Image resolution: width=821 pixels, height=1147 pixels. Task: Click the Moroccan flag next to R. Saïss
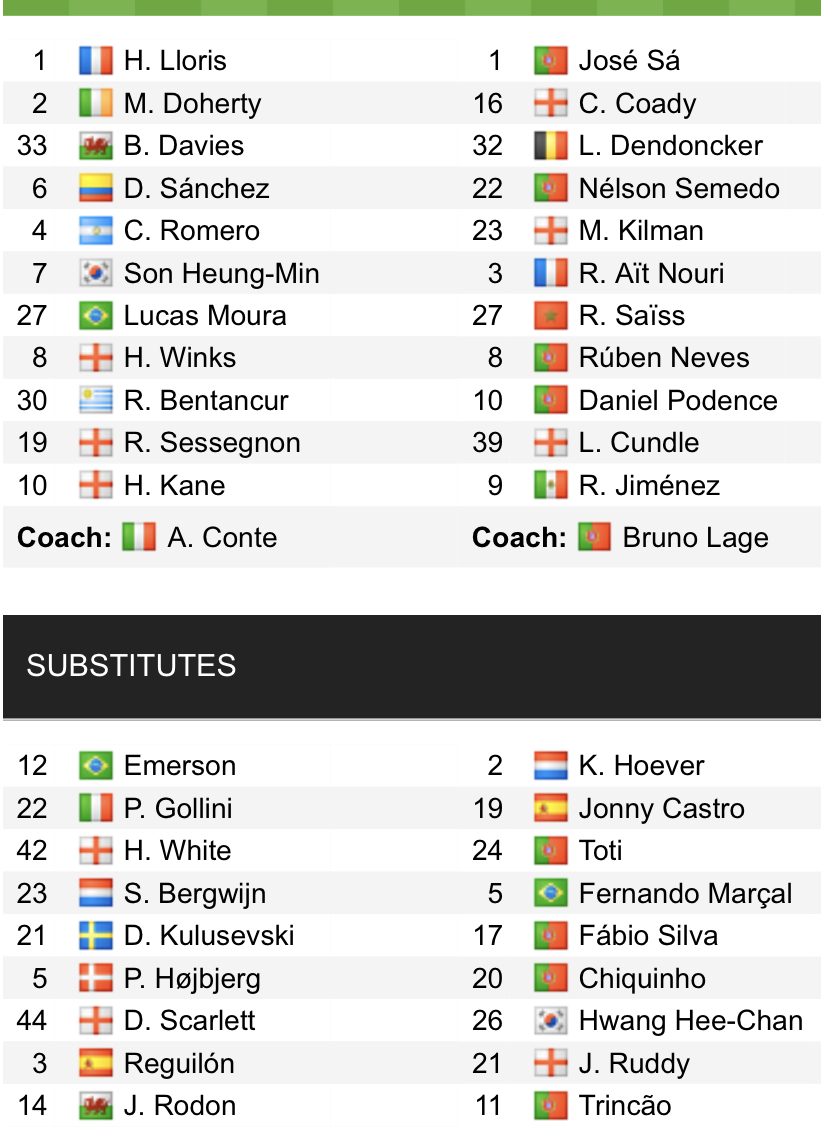551,316
